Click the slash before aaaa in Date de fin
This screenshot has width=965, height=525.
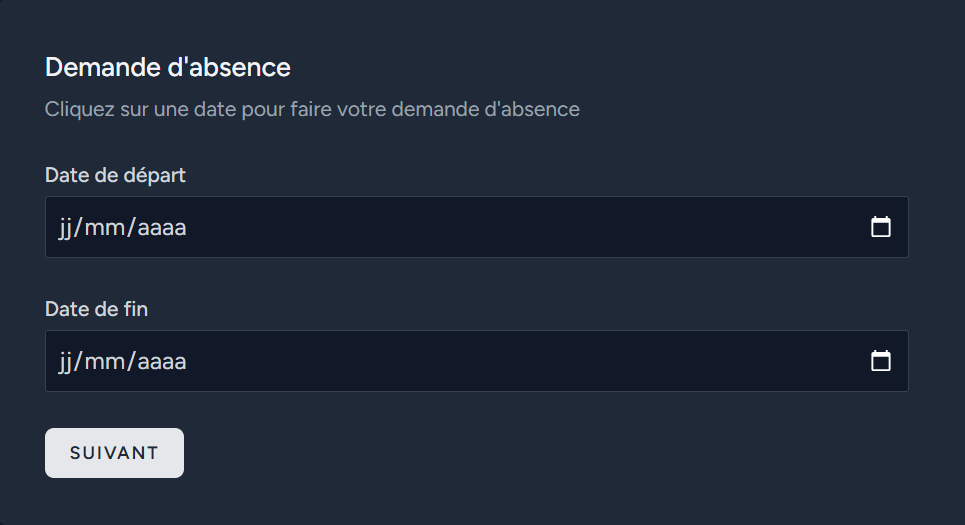tap(131, 362)
